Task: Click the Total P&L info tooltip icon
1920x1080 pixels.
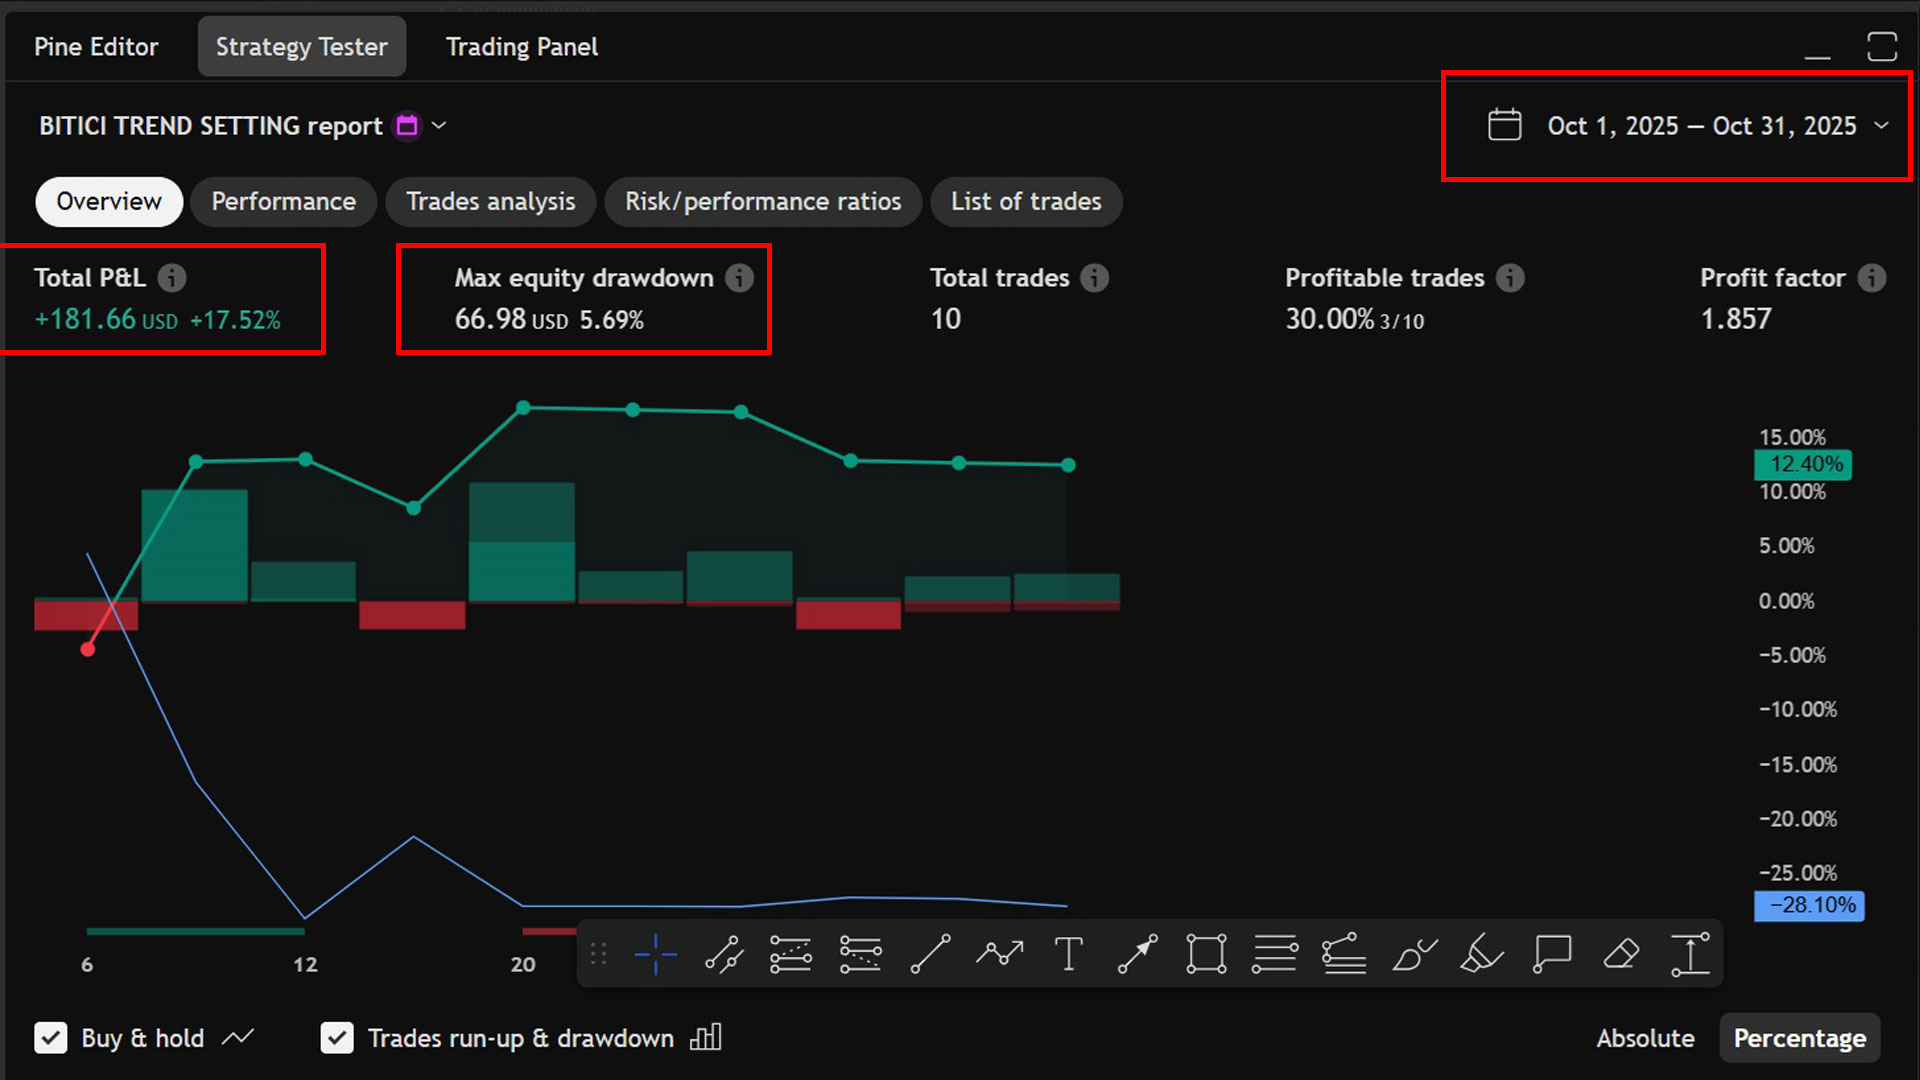Action: pos(172,278)
